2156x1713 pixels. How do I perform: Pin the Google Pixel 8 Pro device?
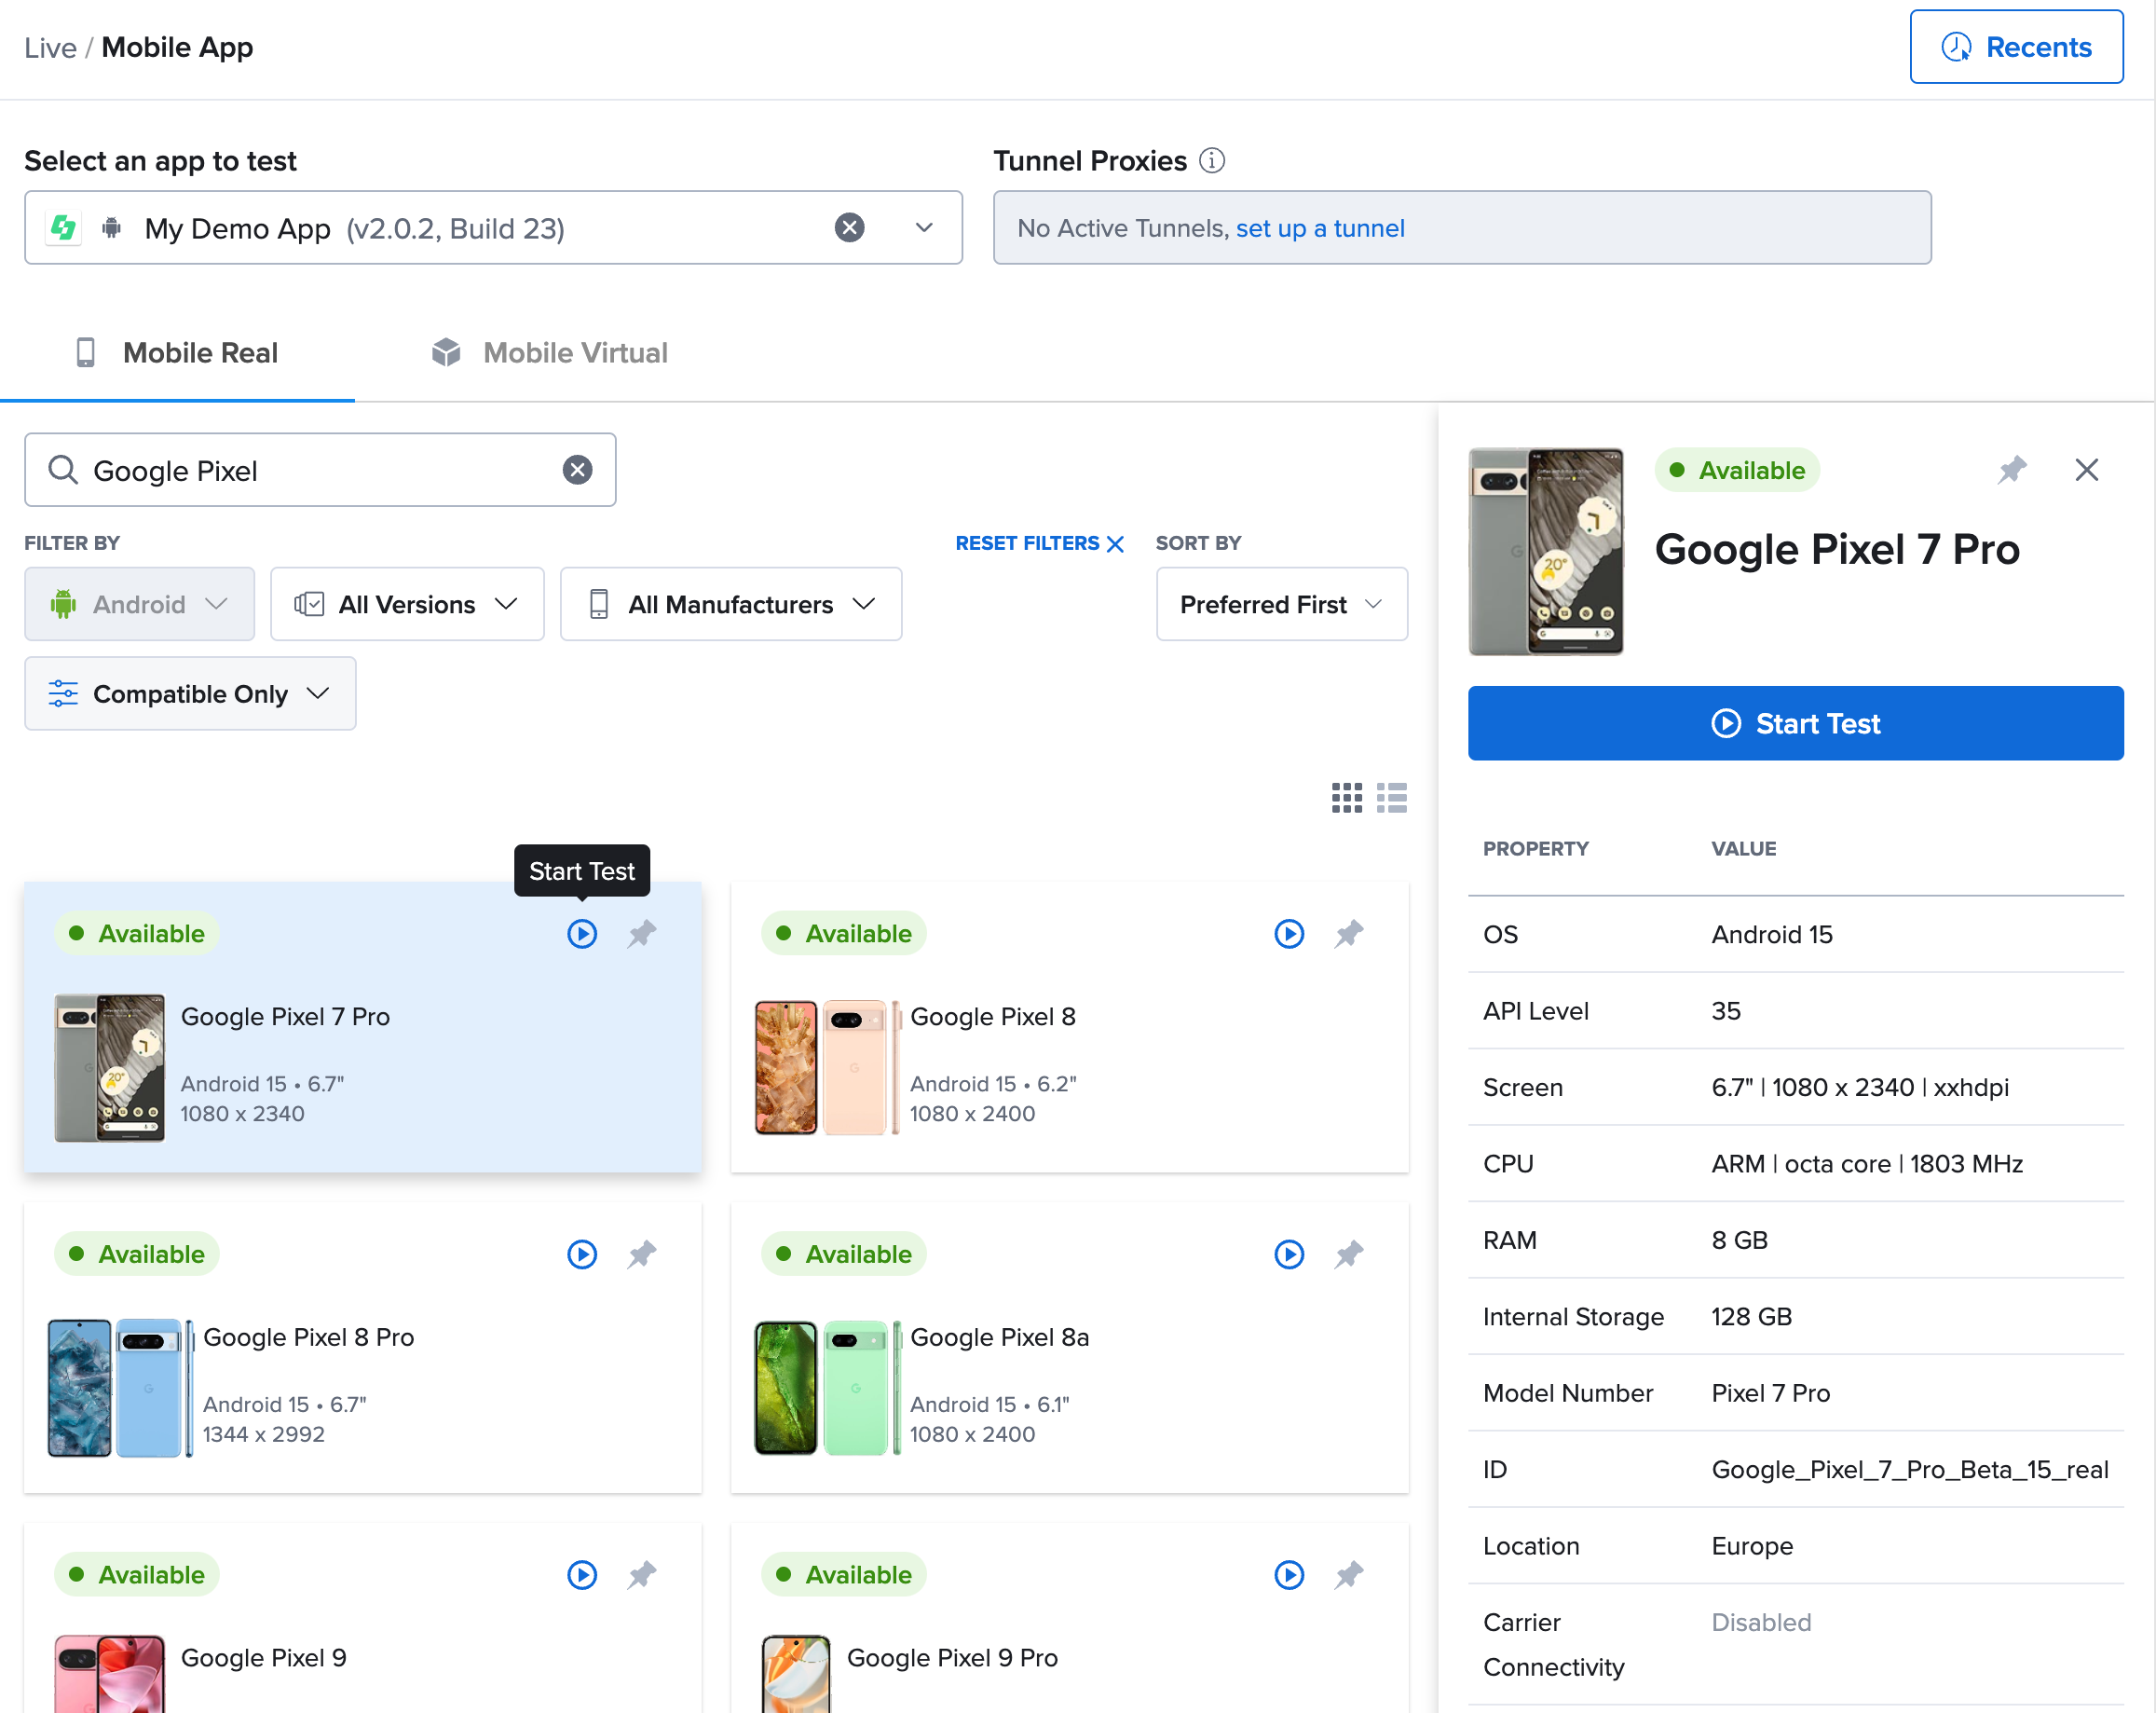pyautogui.click(x=642, y=1254)
